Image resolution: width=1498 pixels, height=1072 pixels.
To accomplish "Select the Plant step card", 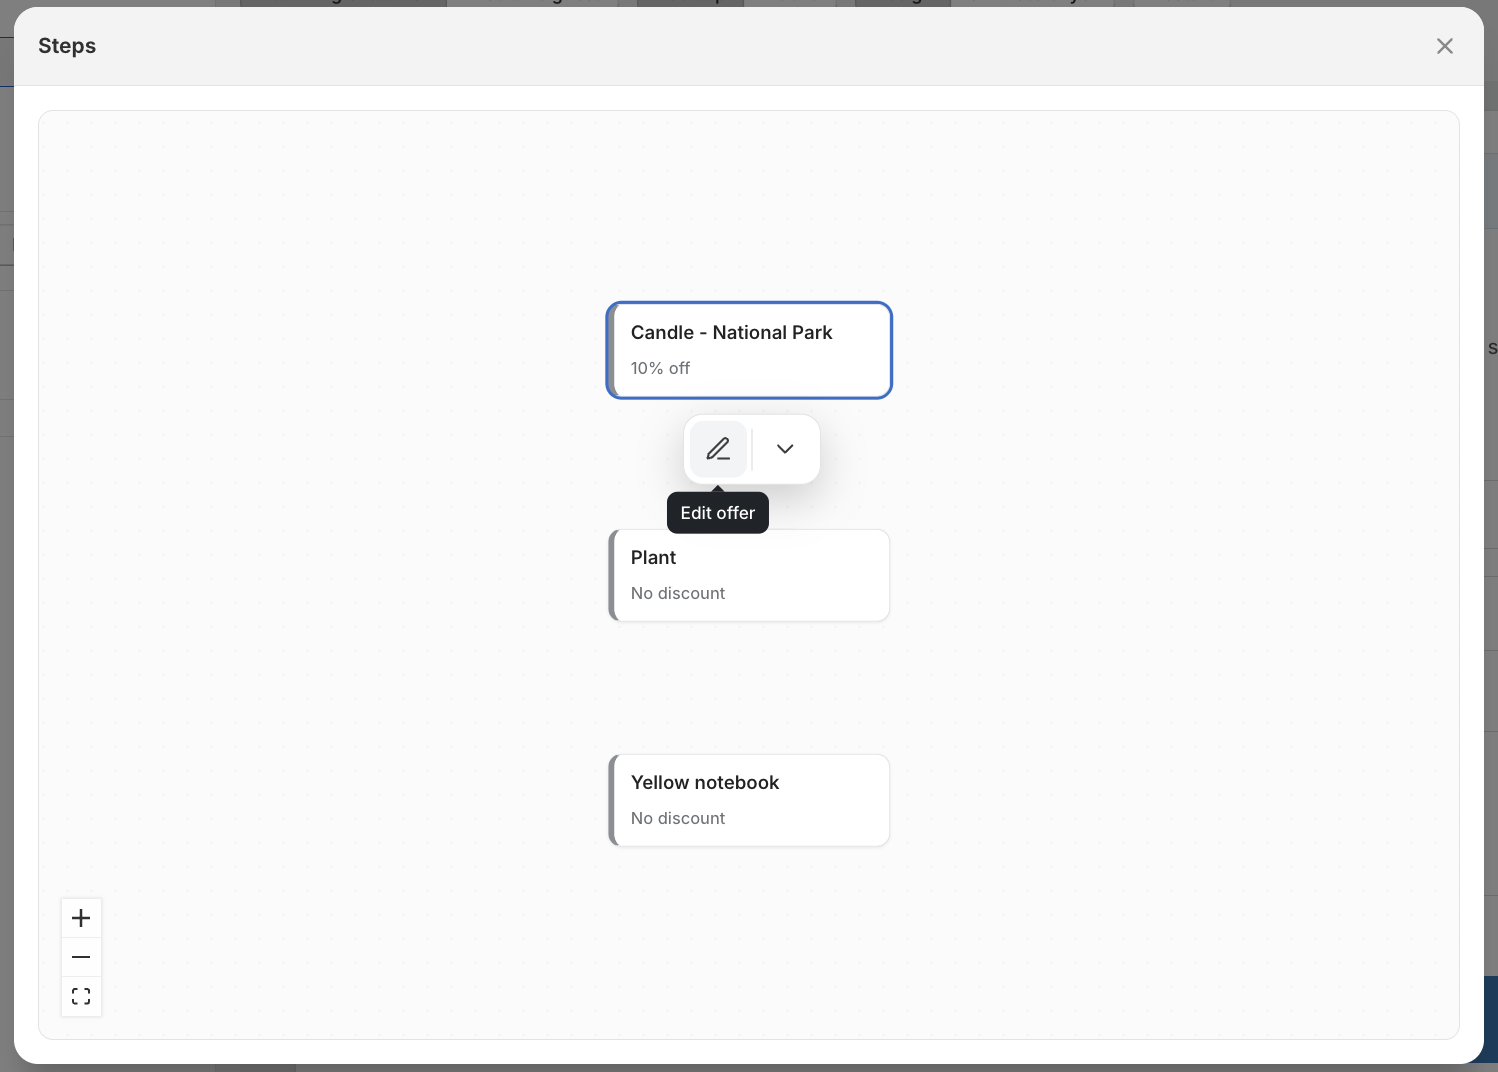I will click(x=749, y=575).
